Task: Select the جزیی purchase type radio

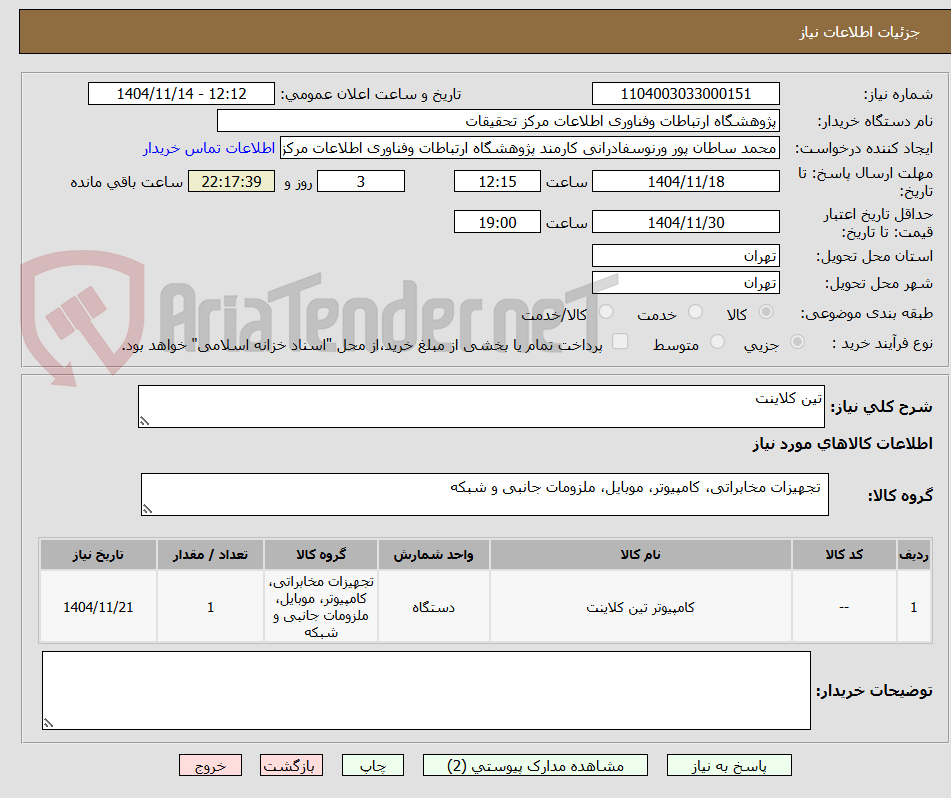Action: tap(798, 342)
